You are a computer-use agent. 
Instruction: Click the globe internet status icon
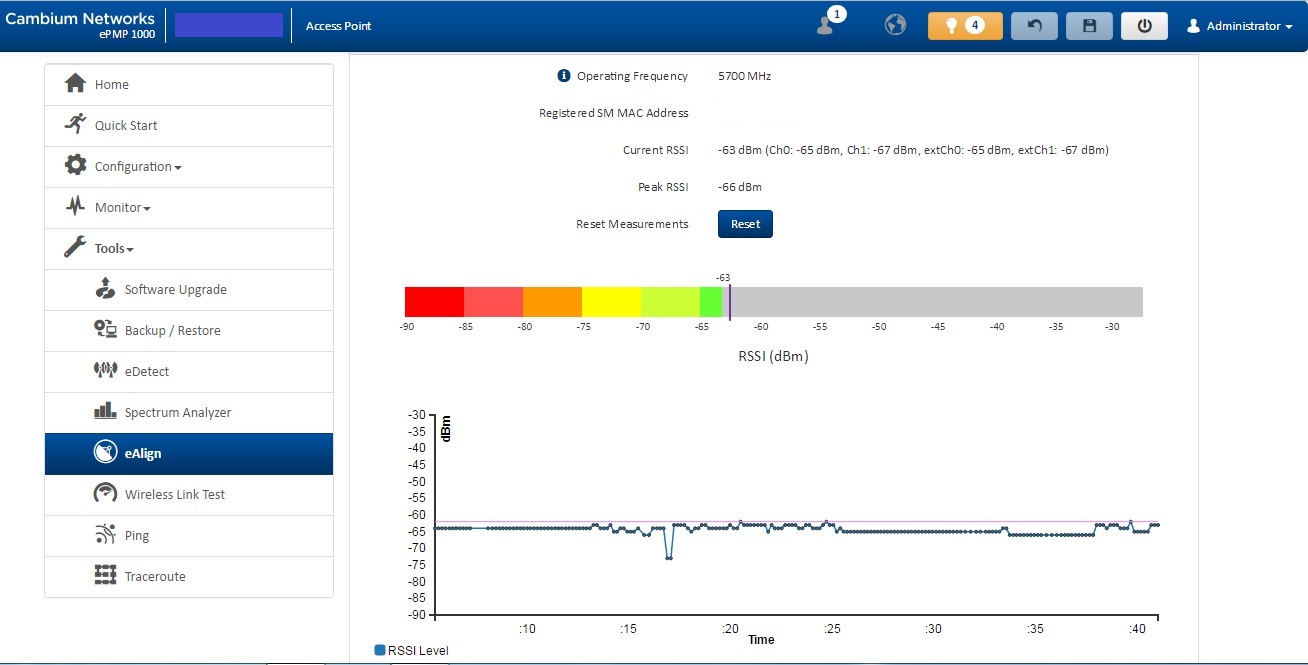point(895,25)
